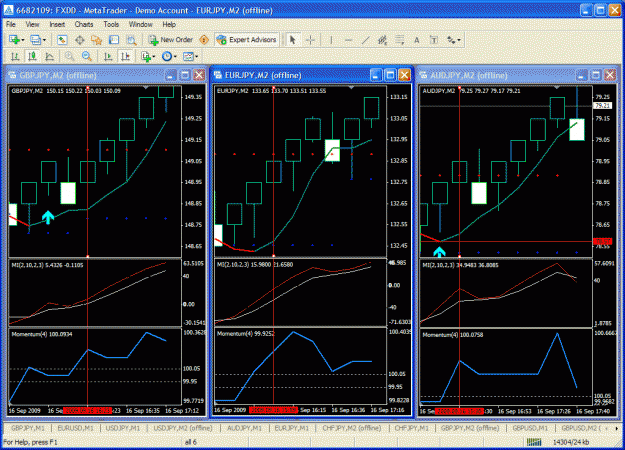This screenshot has width=625, height=450.
Task: Toggle Auto Scroll chart icon
Action: 108,57
